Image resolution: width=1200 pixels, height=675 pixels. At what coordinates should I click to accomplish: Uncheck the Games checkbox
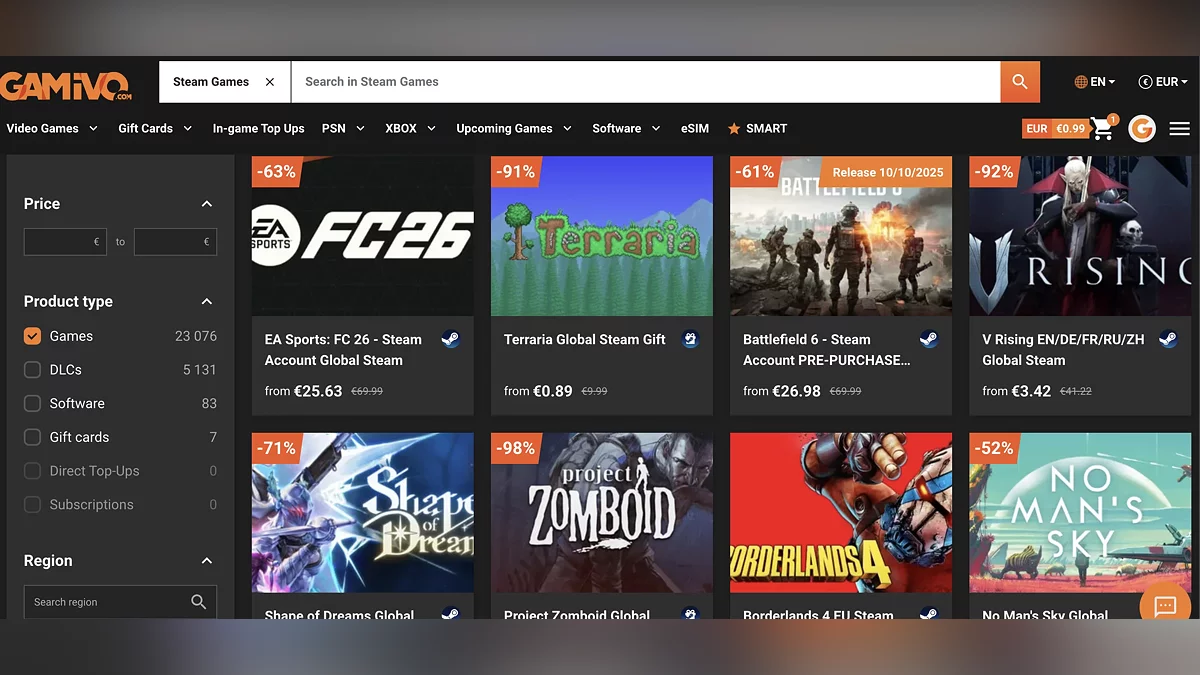32,336
